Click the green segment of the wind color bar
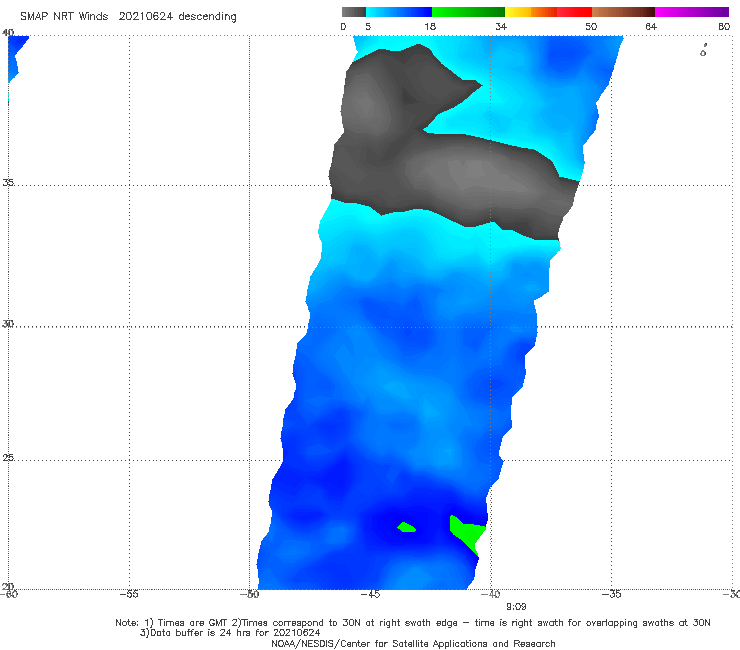This screenshot has width=740, height=650. (468, 12)
